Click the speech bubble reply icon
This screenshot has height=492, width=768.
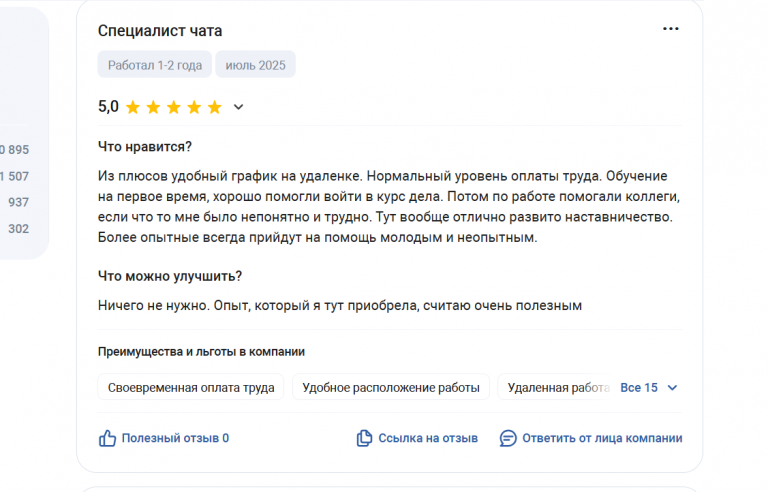(508, 438)
